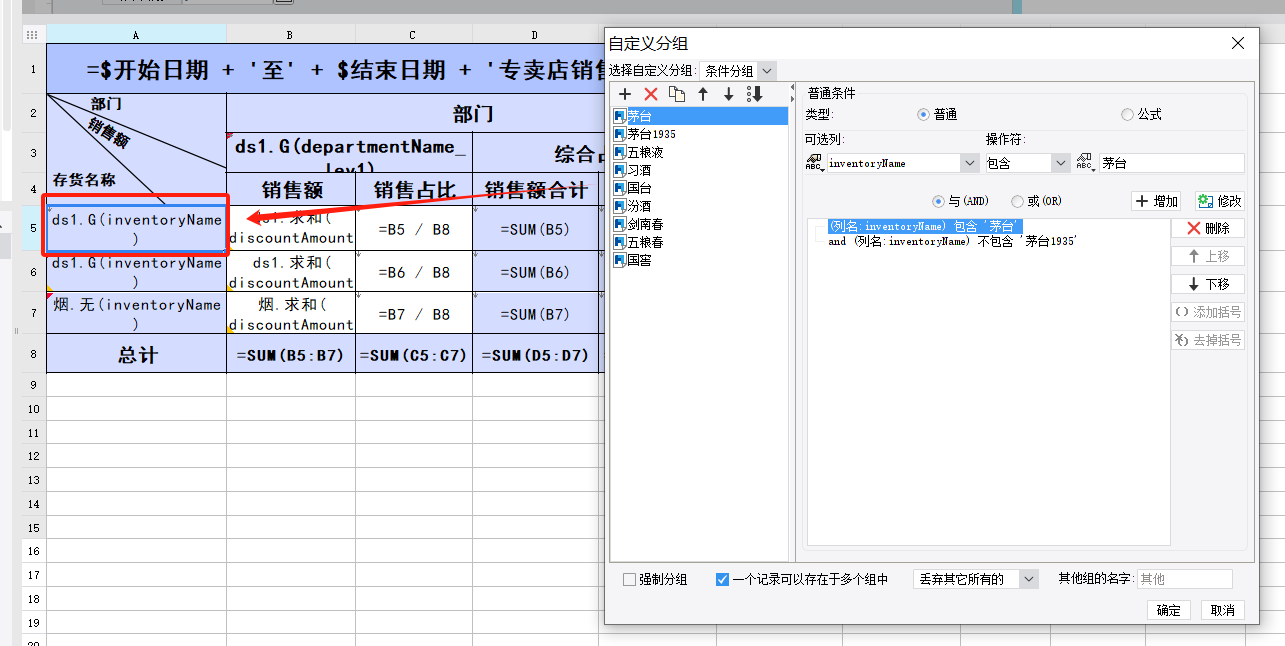Screen dimensions: 1285x646
Task: Click the copy group icon
Action: [x=677, y=94]
